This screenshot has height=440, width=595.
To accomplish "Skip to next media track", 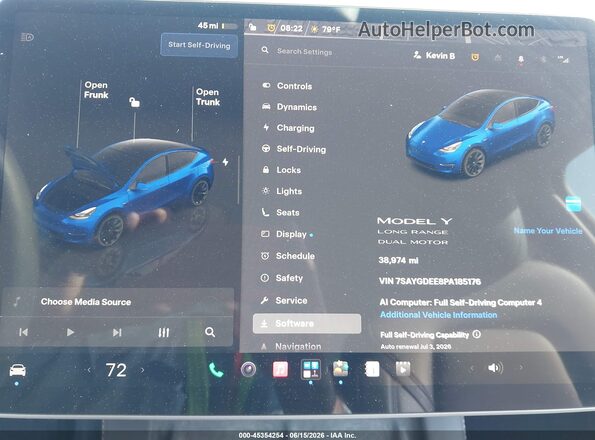I will click(117, 332).
